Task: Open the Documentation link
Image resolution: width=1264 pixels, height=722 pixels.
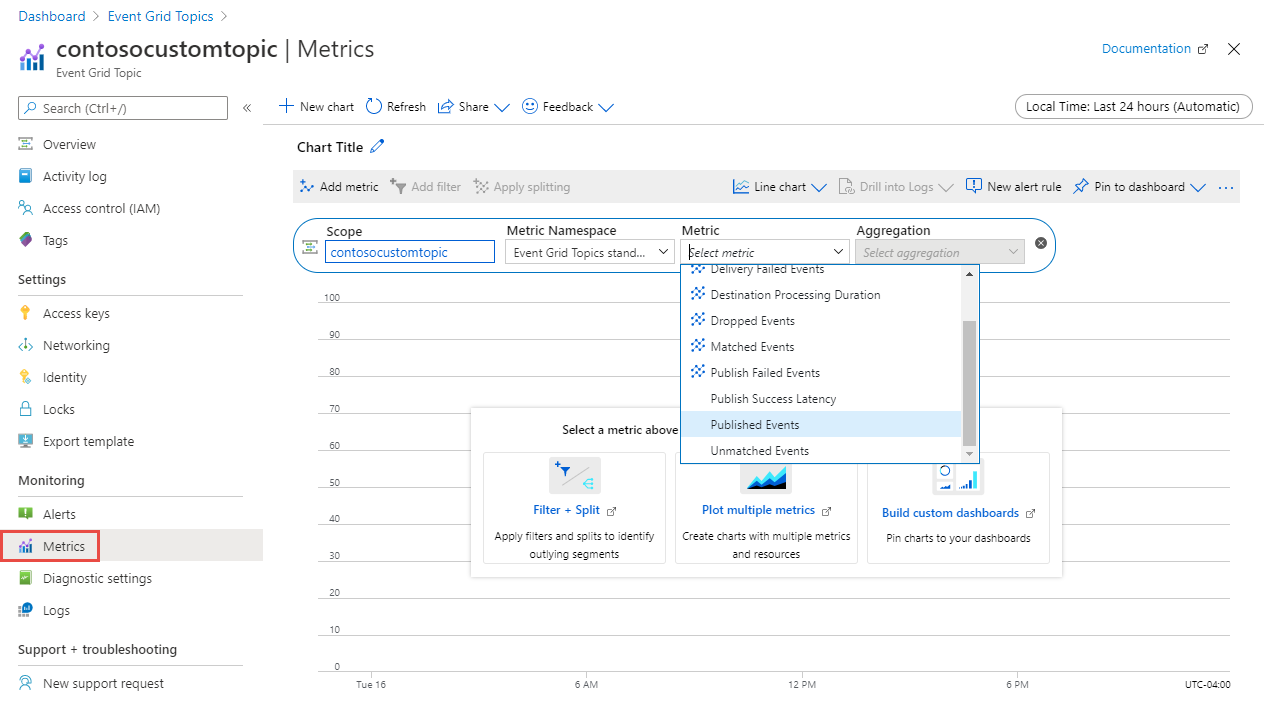Action: pos(1146,48)
